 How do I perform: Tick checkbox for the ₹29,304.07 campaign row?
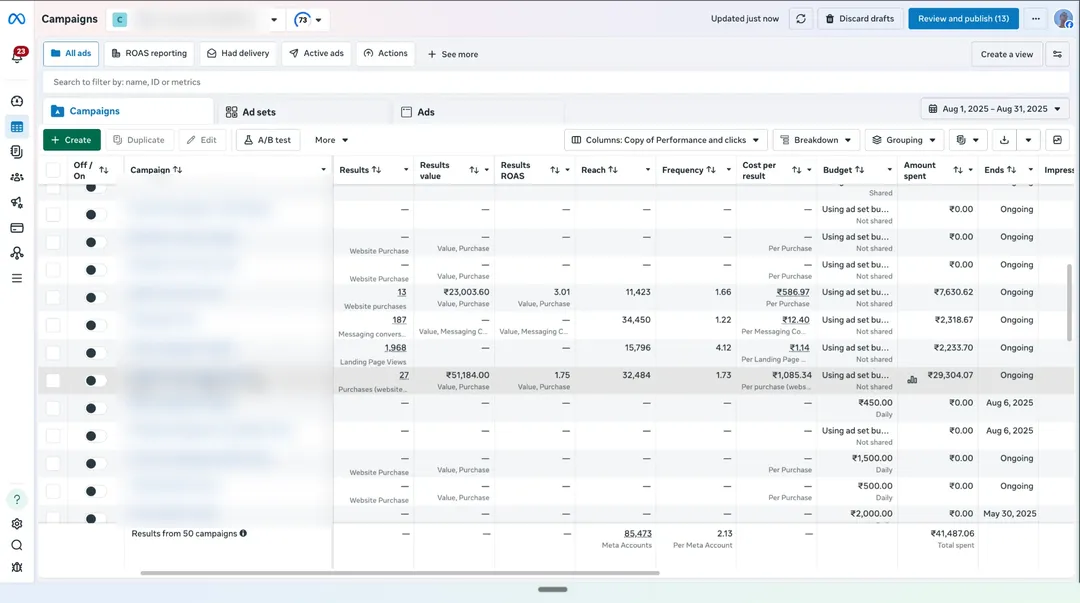pyautogui.click(x=53, y=380)
